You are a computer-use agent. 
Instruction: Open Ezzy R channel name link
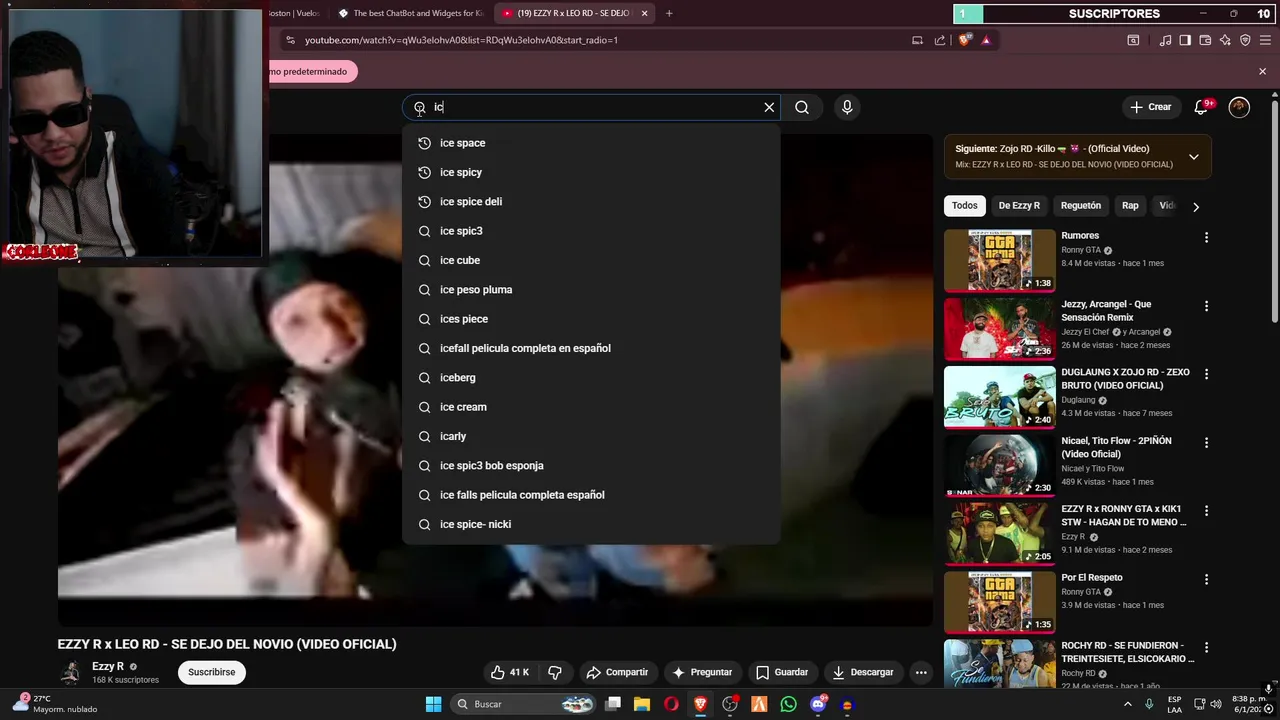pyautogui.click(x=108, y=666)
